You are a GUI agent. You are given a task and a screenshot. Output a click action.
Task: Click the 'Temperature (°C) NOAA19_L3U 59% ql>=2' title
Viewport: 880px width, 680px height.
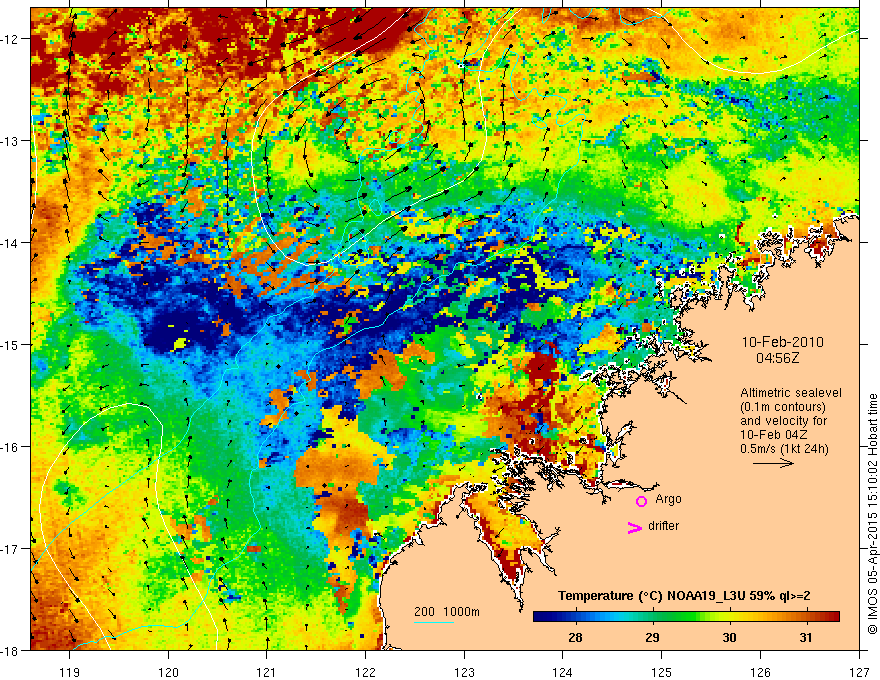(684, 596)
